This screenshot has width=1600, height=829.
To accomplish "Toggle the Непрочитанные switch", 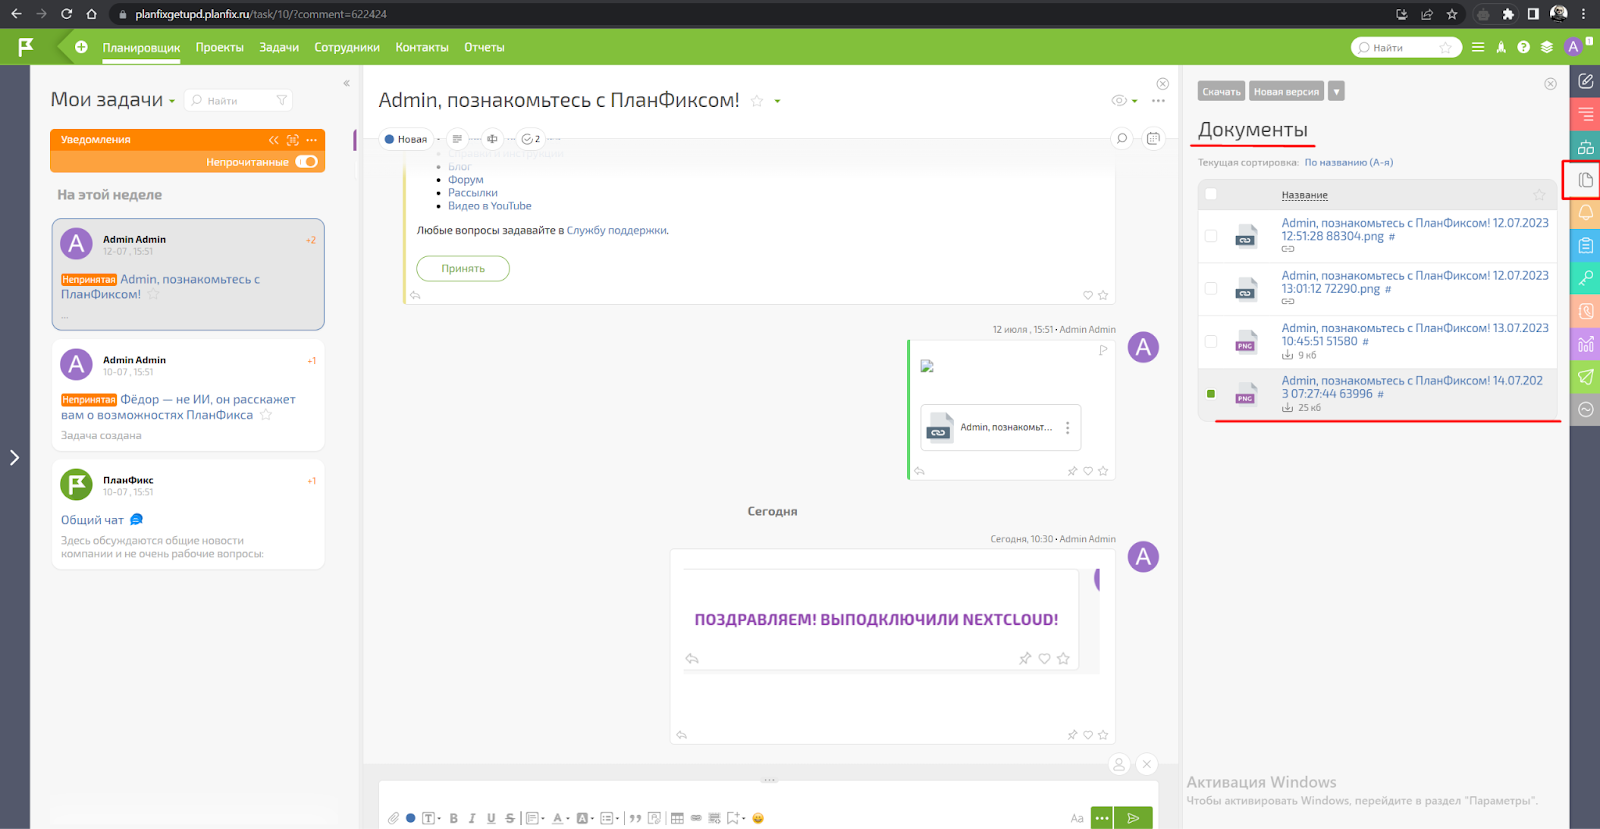I will click(306, 161).
